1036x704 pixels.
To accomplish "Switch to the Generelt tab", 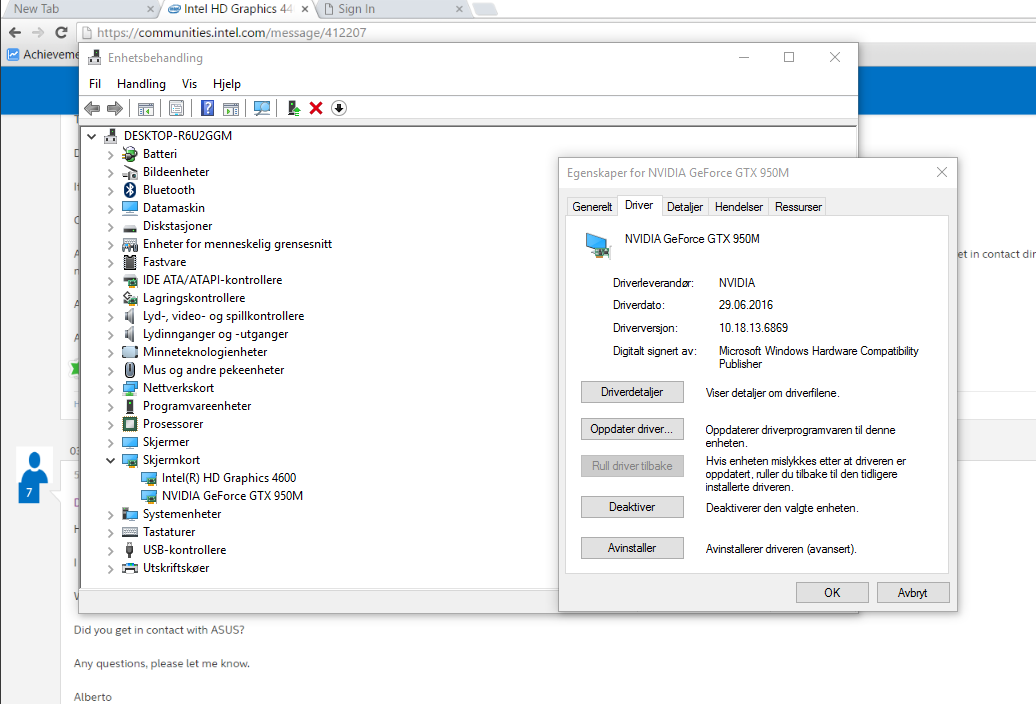I will [x=592, y=207].
